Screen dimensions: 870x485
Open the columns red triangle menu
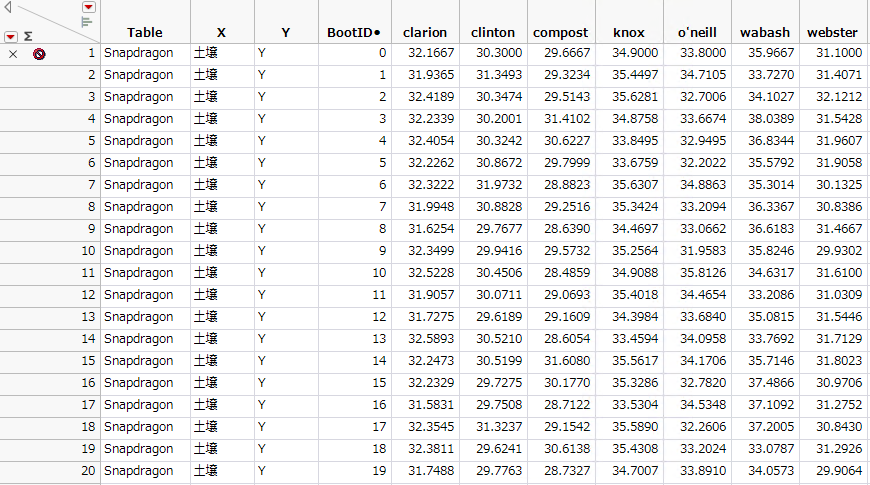88,7
